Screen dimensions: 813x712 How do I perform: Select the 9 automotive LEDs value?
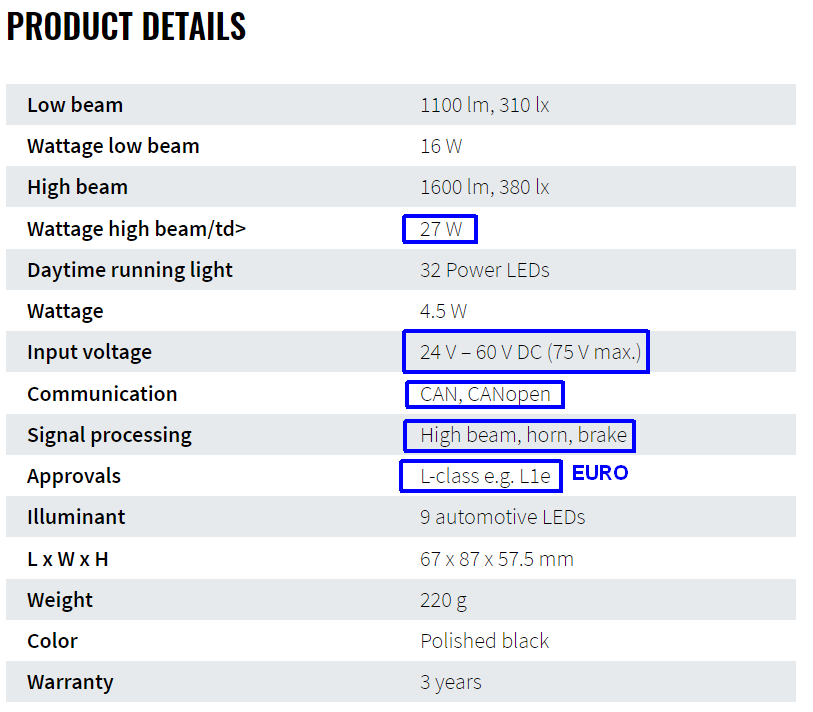[x=502, y=517]
